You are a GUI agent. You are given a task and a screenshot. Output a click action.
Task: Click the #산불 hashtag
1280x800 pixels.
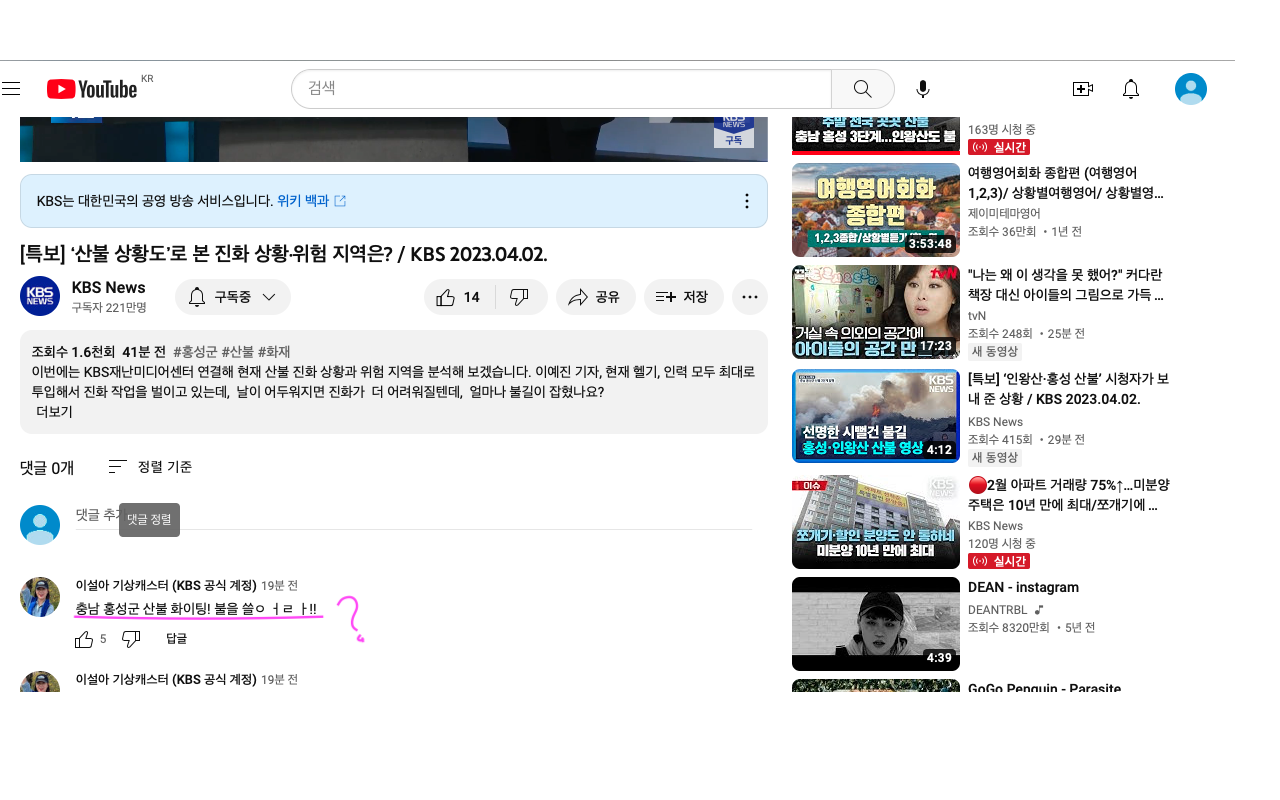point(238,352)
